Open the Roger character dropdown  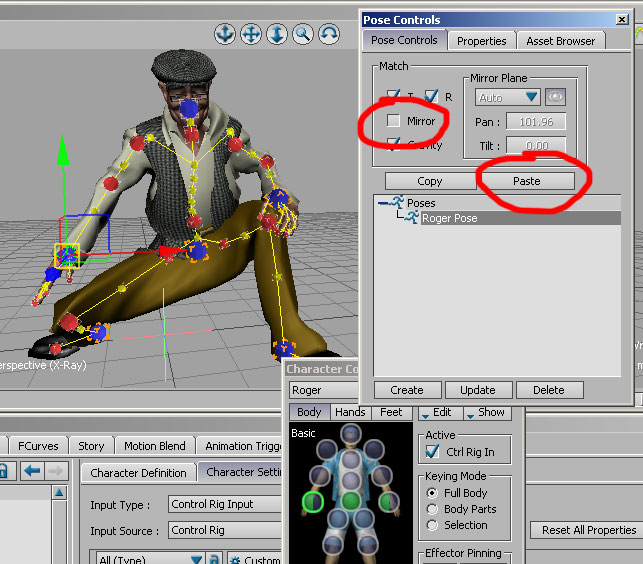324,390
